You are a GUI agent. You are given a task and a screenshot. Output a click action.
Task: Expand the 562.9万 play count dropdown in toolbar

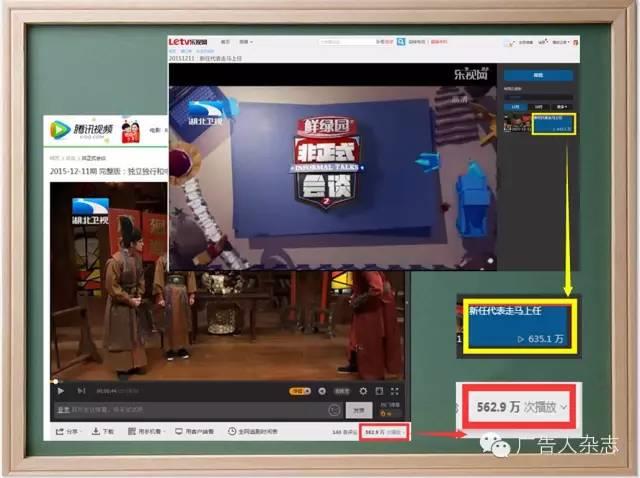[384, 432]
